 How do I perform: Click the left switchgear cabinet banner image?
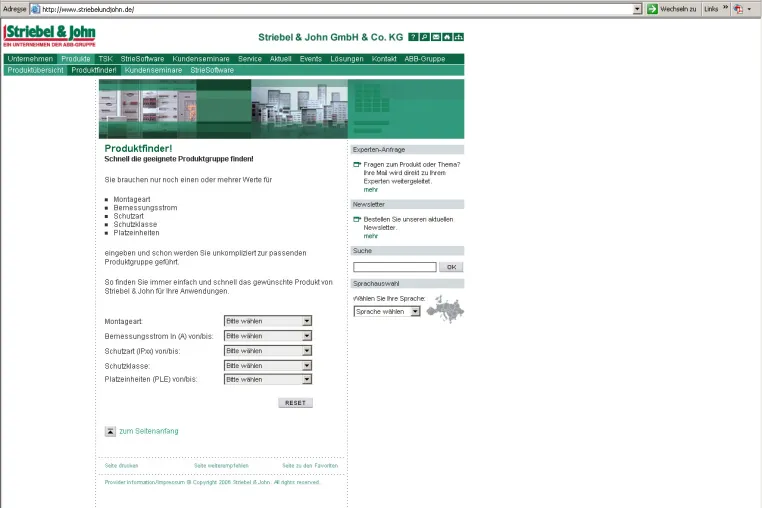[x=148, y=109]
